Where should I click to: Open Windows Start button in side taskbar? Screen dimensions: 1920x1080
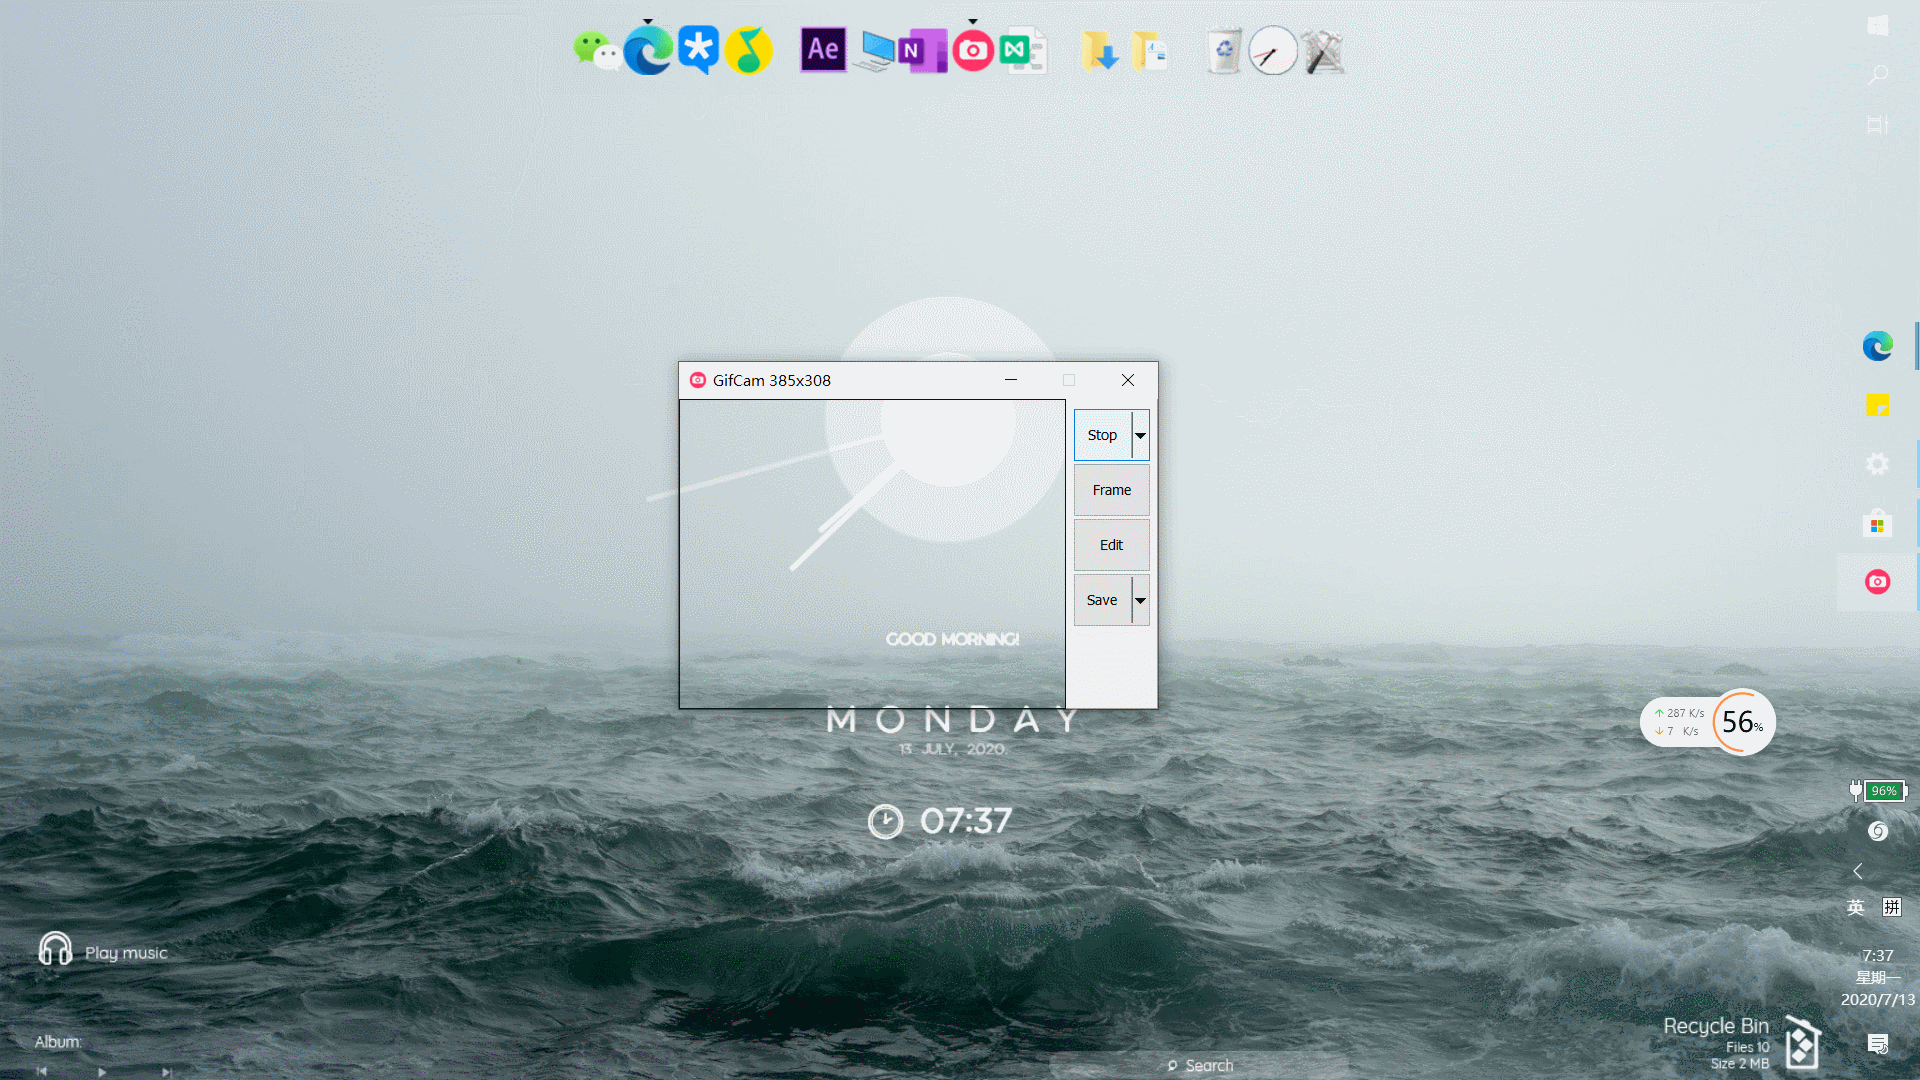(1878, 25)
